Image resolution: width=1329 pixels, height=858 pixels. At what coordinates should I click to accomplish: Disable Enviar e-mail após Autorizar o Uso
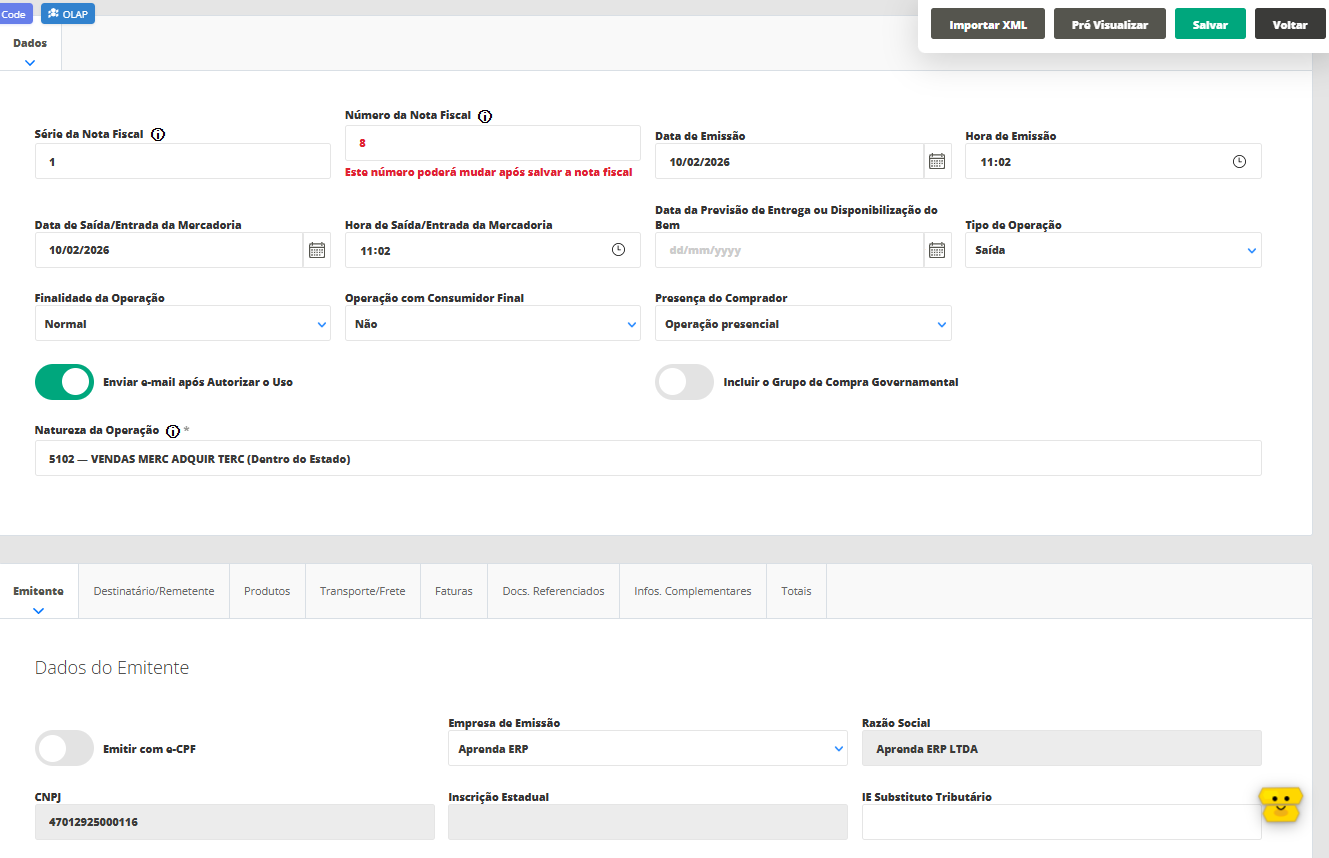tap(64, 382)
